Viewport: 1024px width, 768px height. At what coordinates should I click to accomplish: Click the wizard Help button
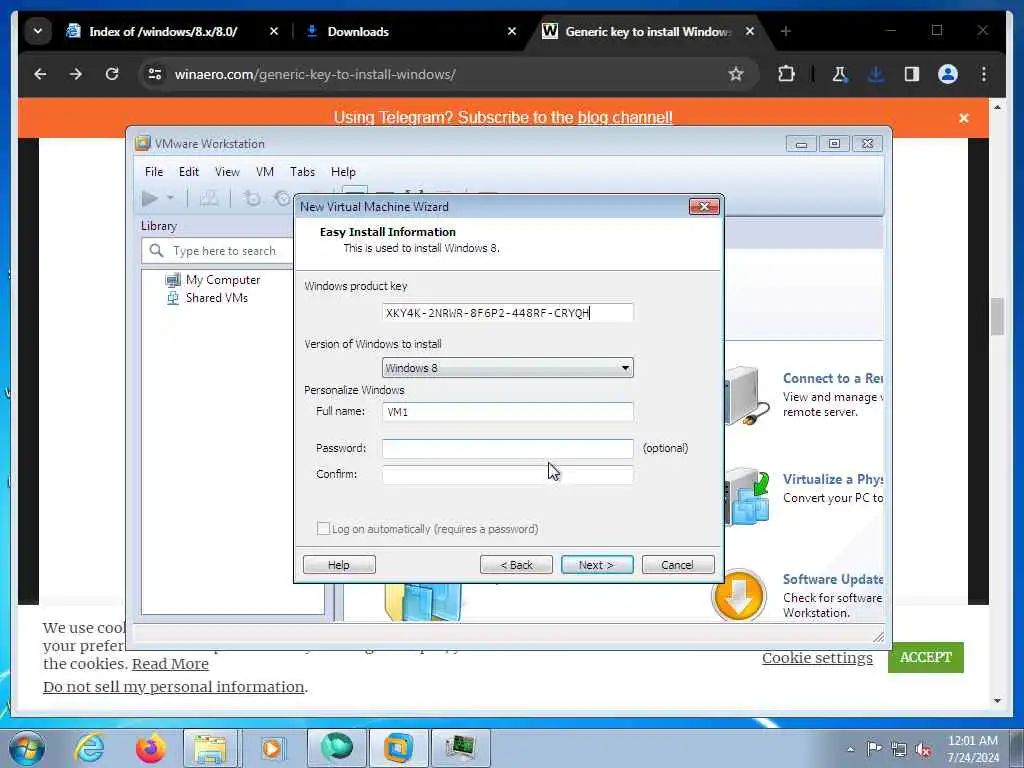[339, 565]
